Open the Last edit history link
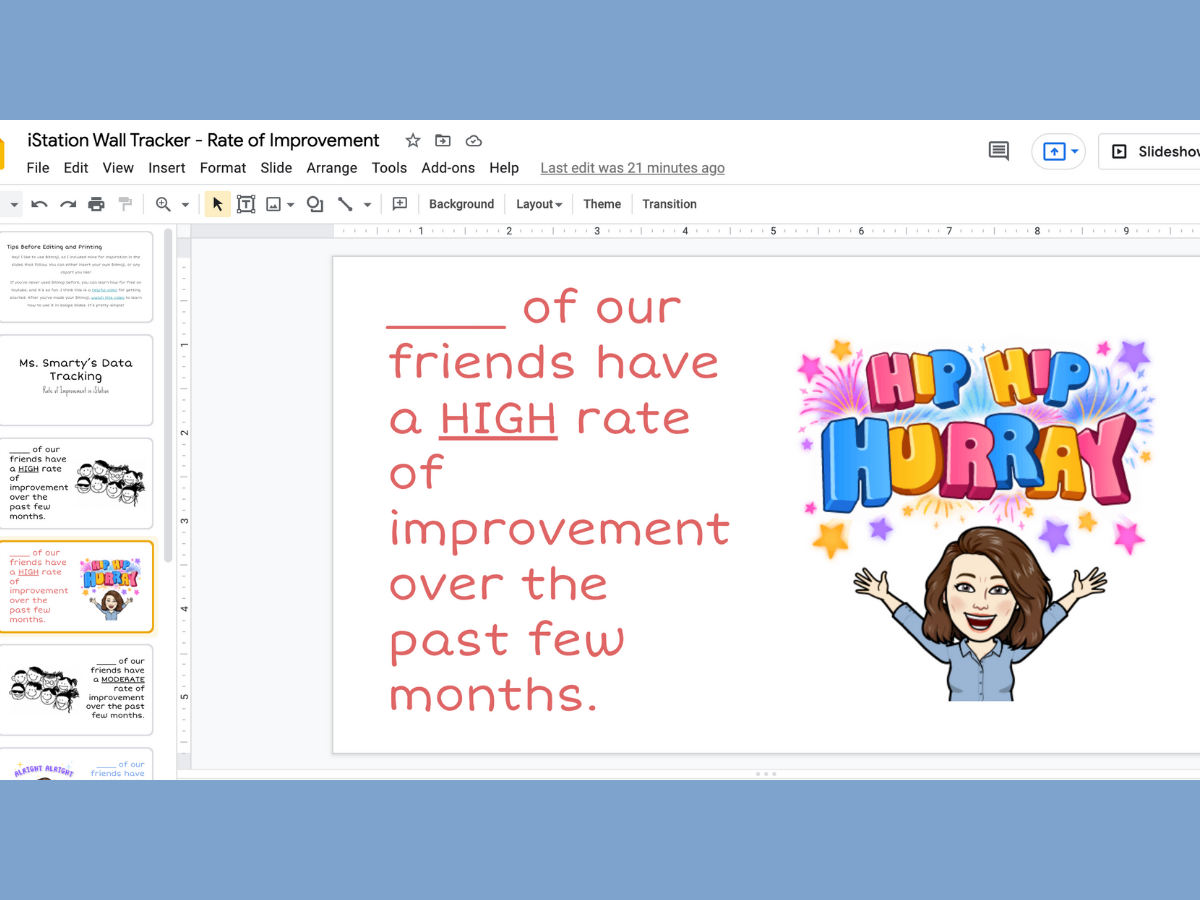Screen dimensions: 1200x900 632,168
